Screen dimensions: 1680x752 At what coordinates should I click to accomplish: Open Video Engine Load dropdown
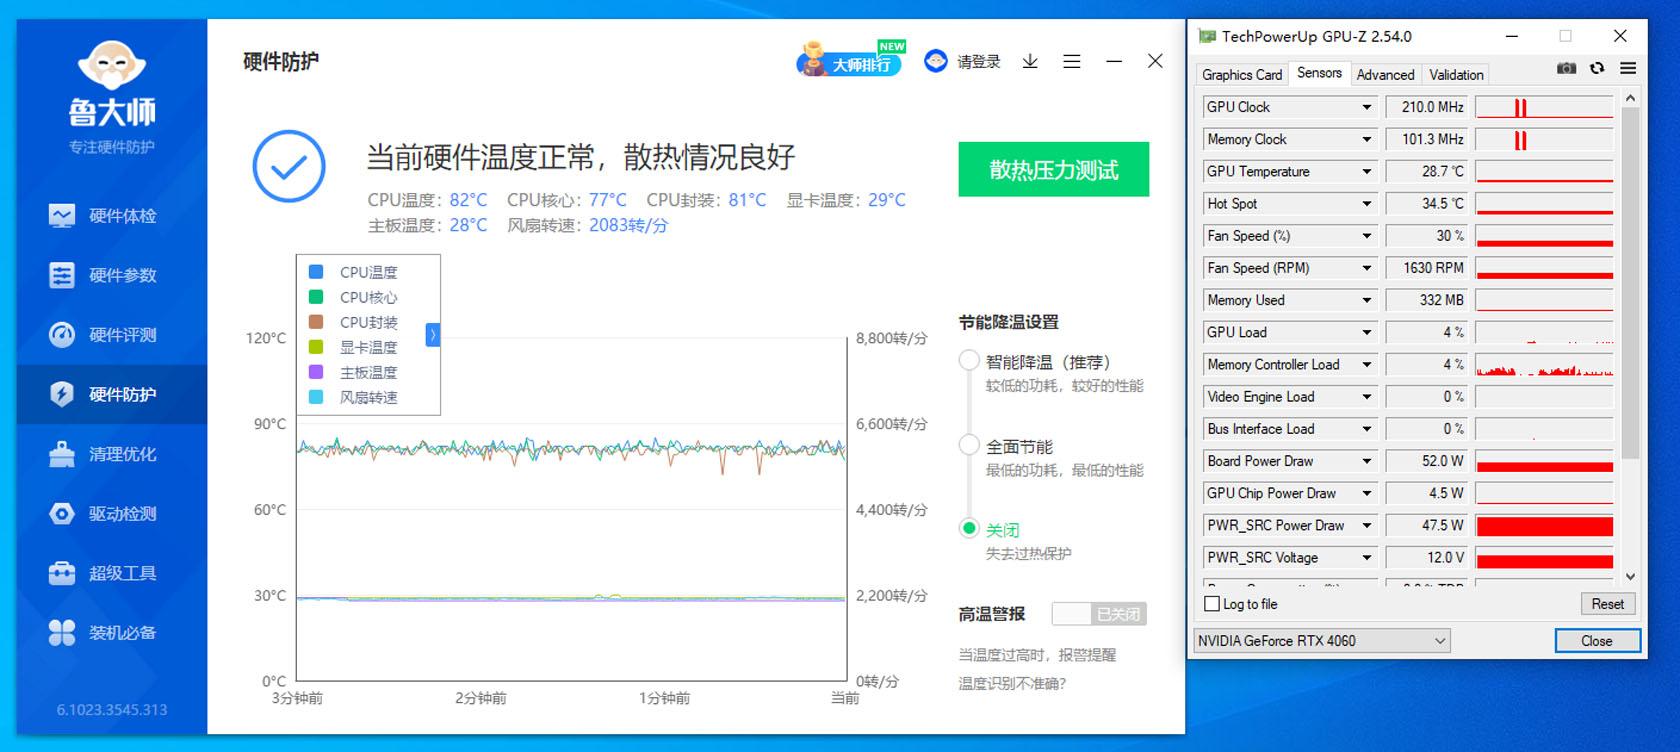point(1366,397)
